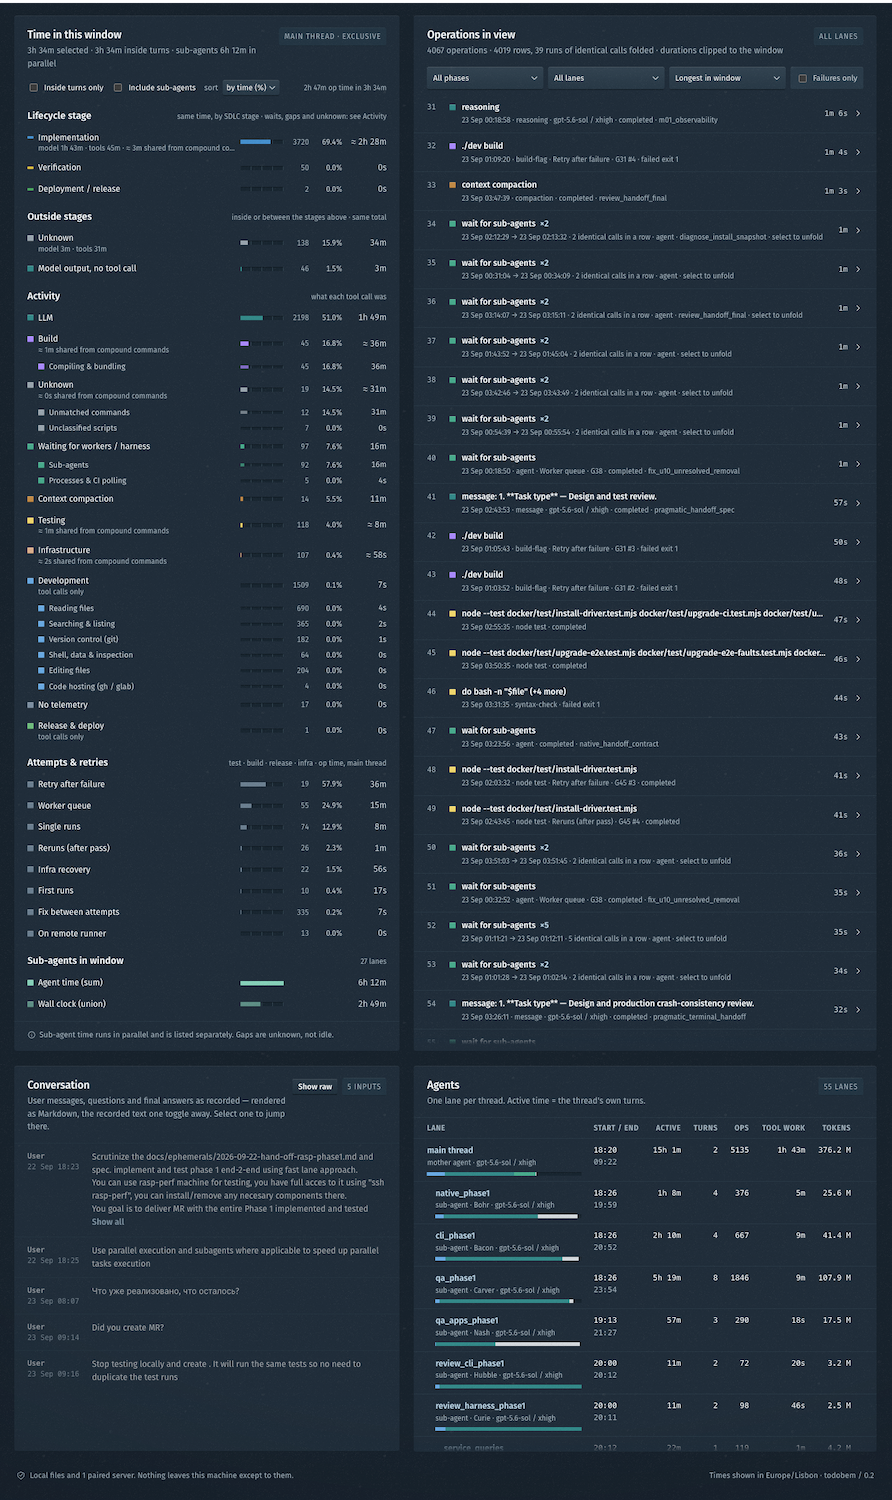Click the info icon beside sub-agent time note
This screenshot has width=892, height=1500.
(x=32, y=1035)
